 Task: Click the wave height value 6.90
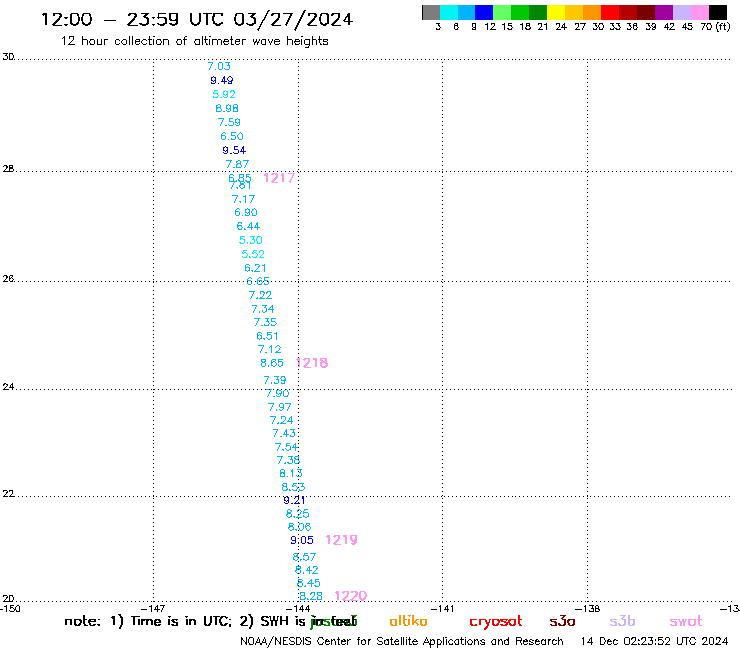246,212
